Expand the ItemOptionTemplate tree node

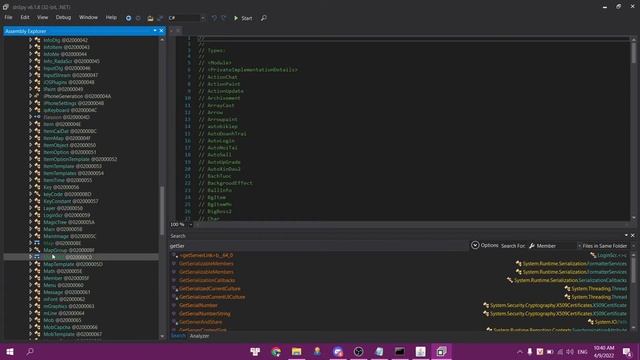[30, 159]
